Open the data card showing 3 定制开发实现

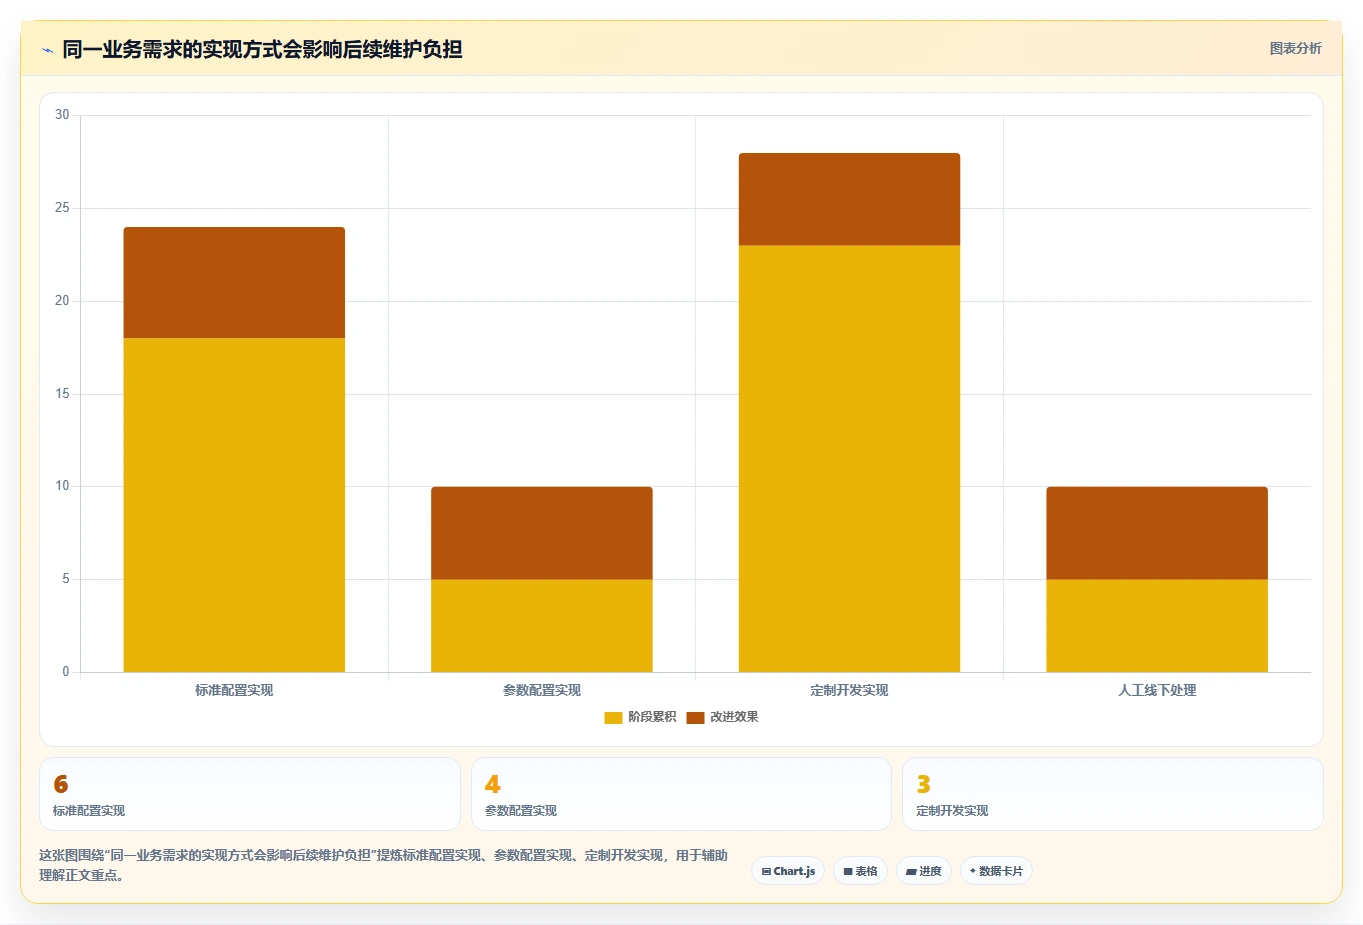coord(1113,794)
